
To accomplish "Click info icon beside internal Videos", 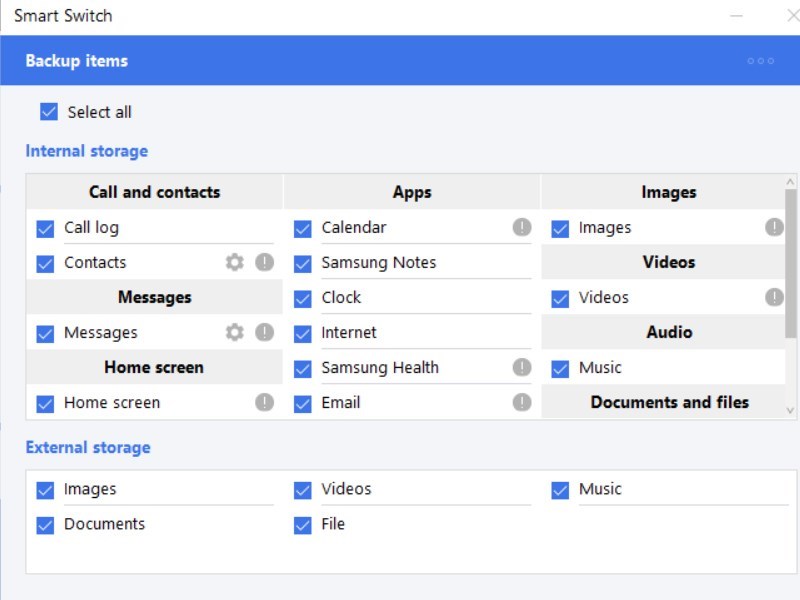I will pyautogui.click(x=774, y=297).
